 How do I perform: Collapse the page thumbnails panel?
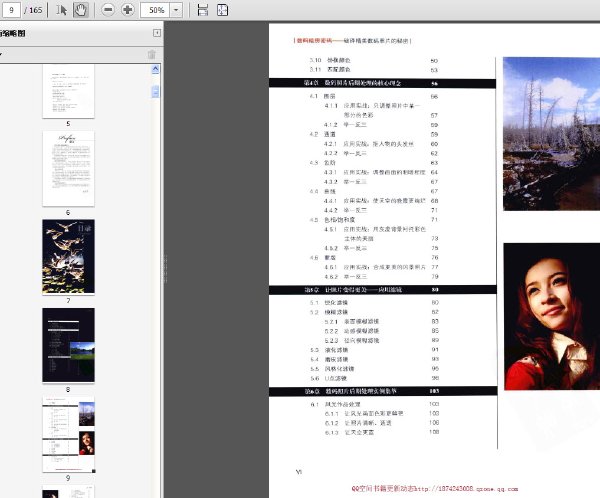tap(157, 33)
